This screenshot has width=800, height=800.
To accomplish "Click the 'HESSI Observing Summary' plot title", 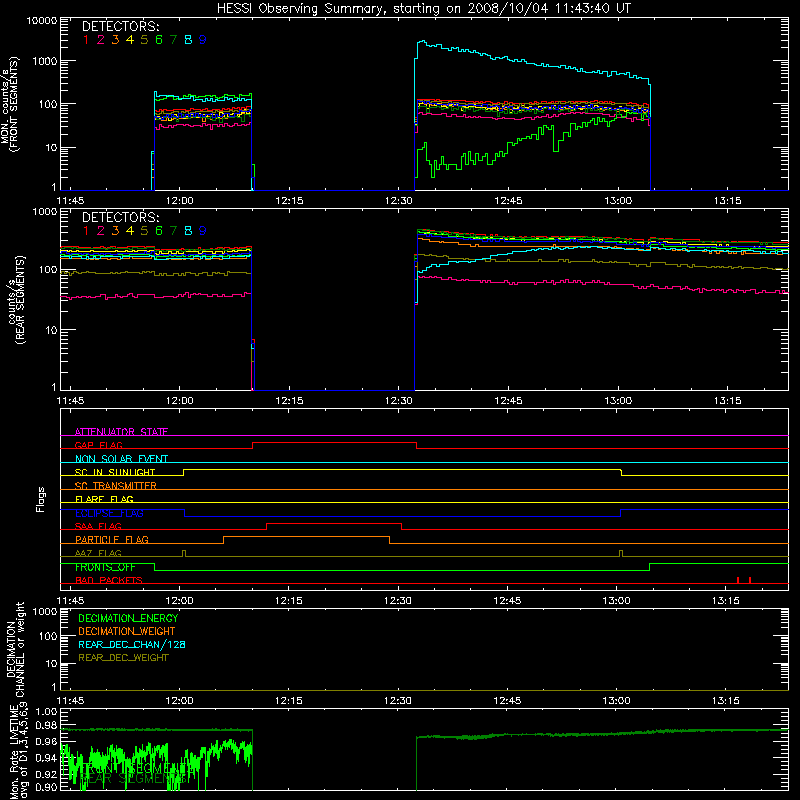I will 423,9.
